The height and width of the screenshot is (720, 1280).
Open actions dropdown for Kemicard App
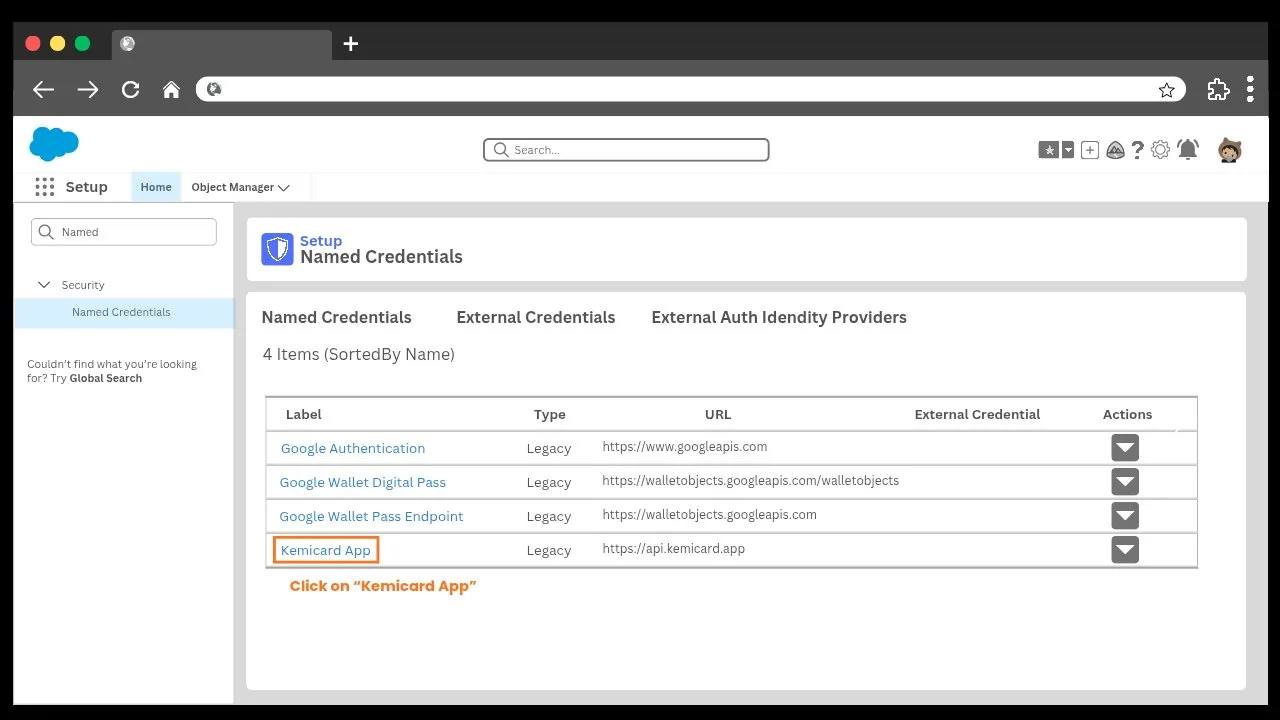pos(1125,549)
